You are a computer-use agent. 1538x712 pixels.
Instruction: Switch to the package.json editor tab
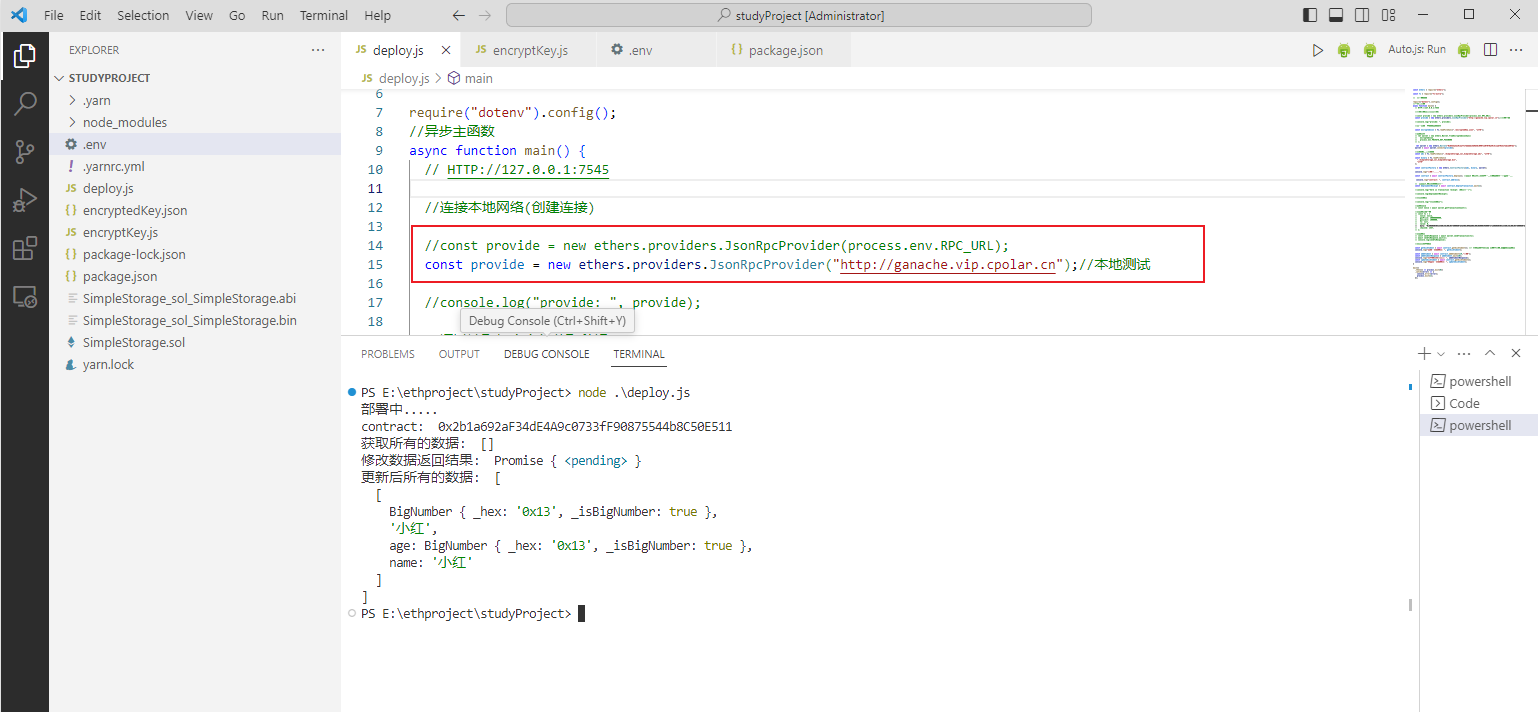tap(785, 50)
